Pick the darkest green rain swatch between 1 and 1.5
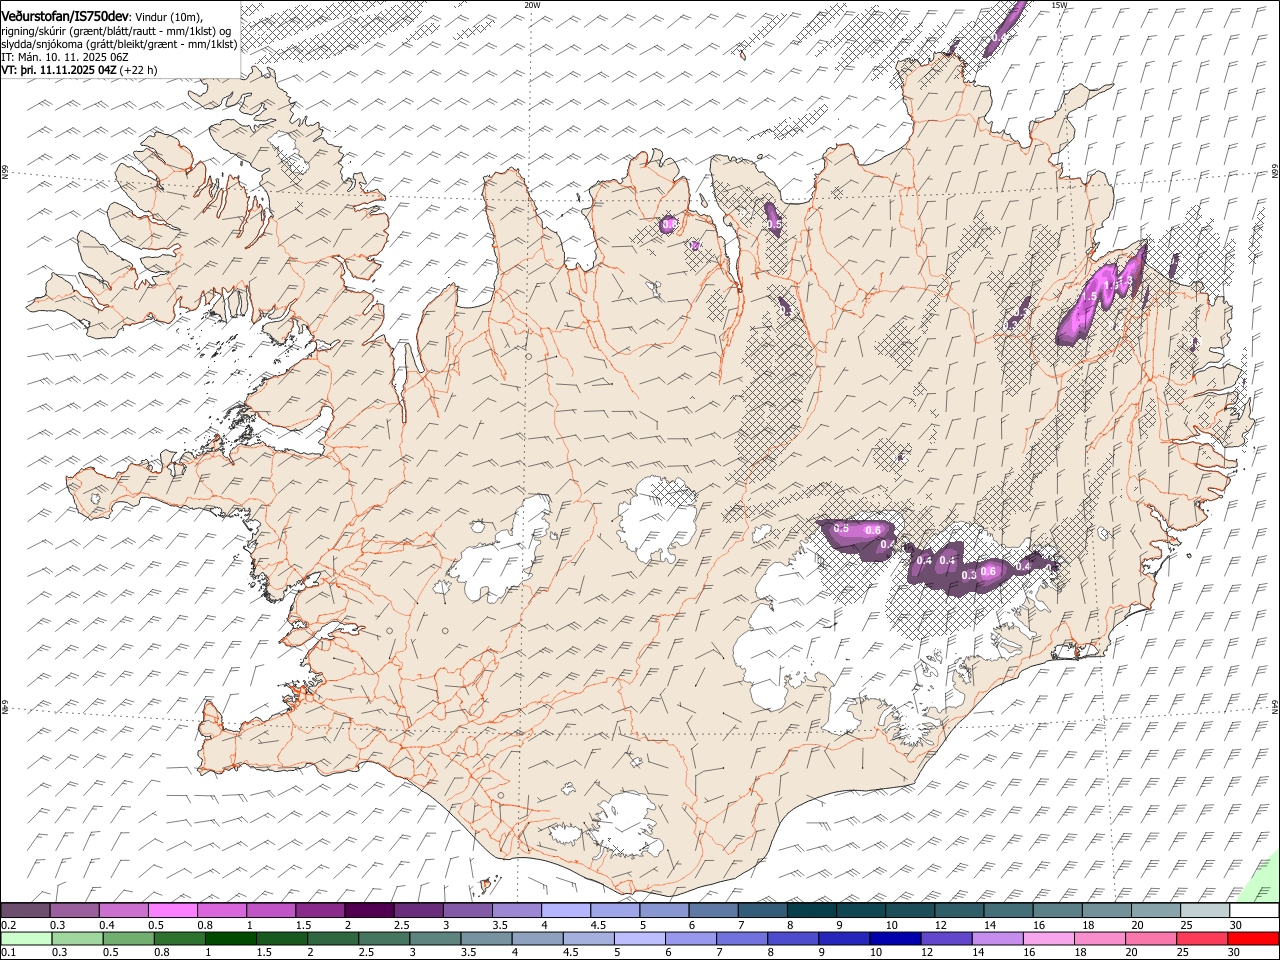Screen dimensions: 1280x960 click(x=231, y=938)
